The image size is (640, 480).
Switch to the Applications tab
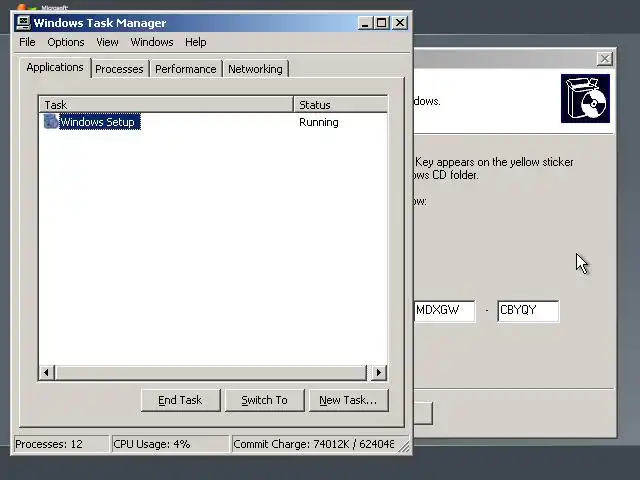tap(55, 67)
